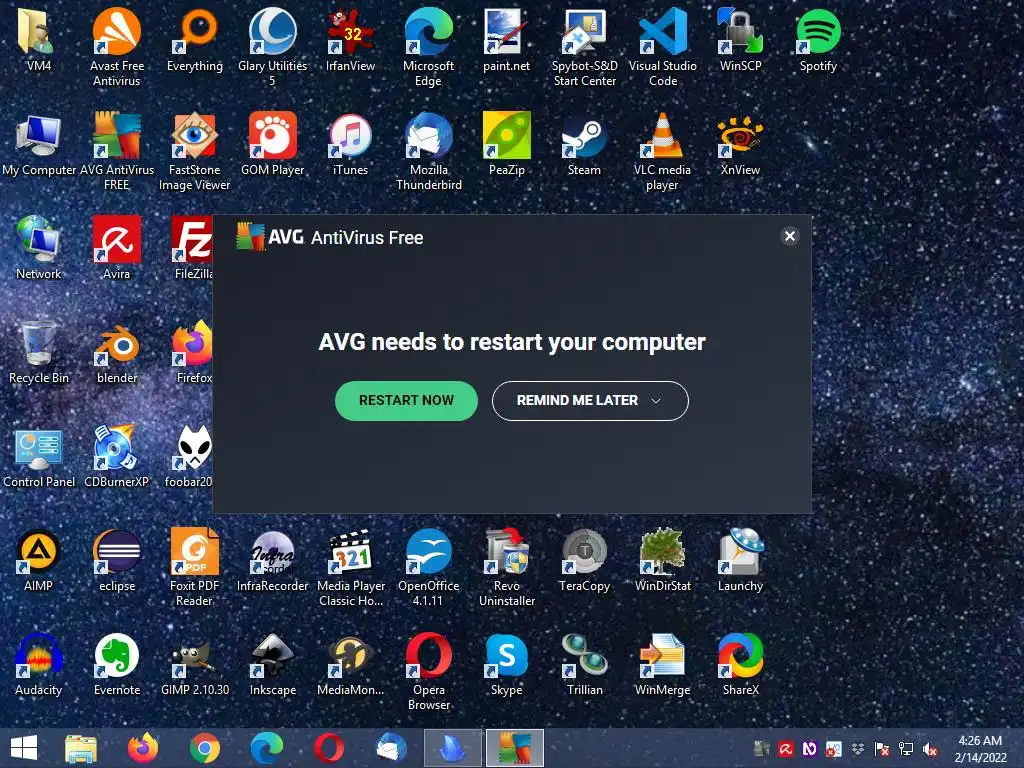Launch Firefox from the taskbar

point(142,748)
